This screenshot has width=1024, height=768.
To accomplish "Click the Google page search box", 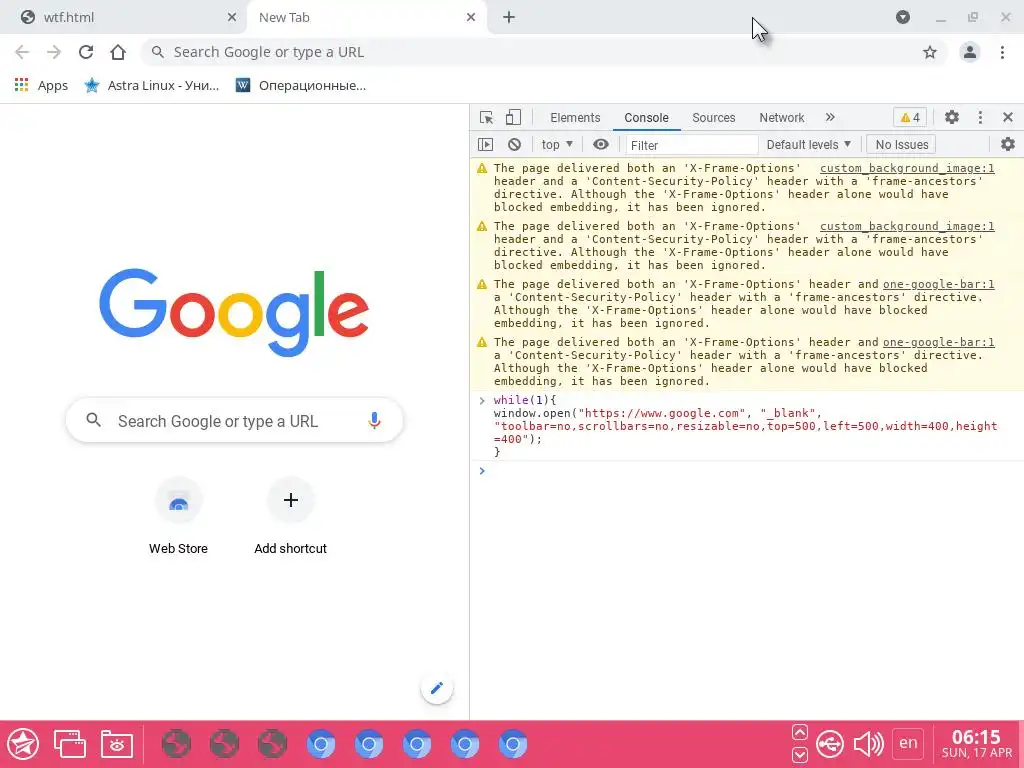I will pyautogui.click(x=234, y=421).
